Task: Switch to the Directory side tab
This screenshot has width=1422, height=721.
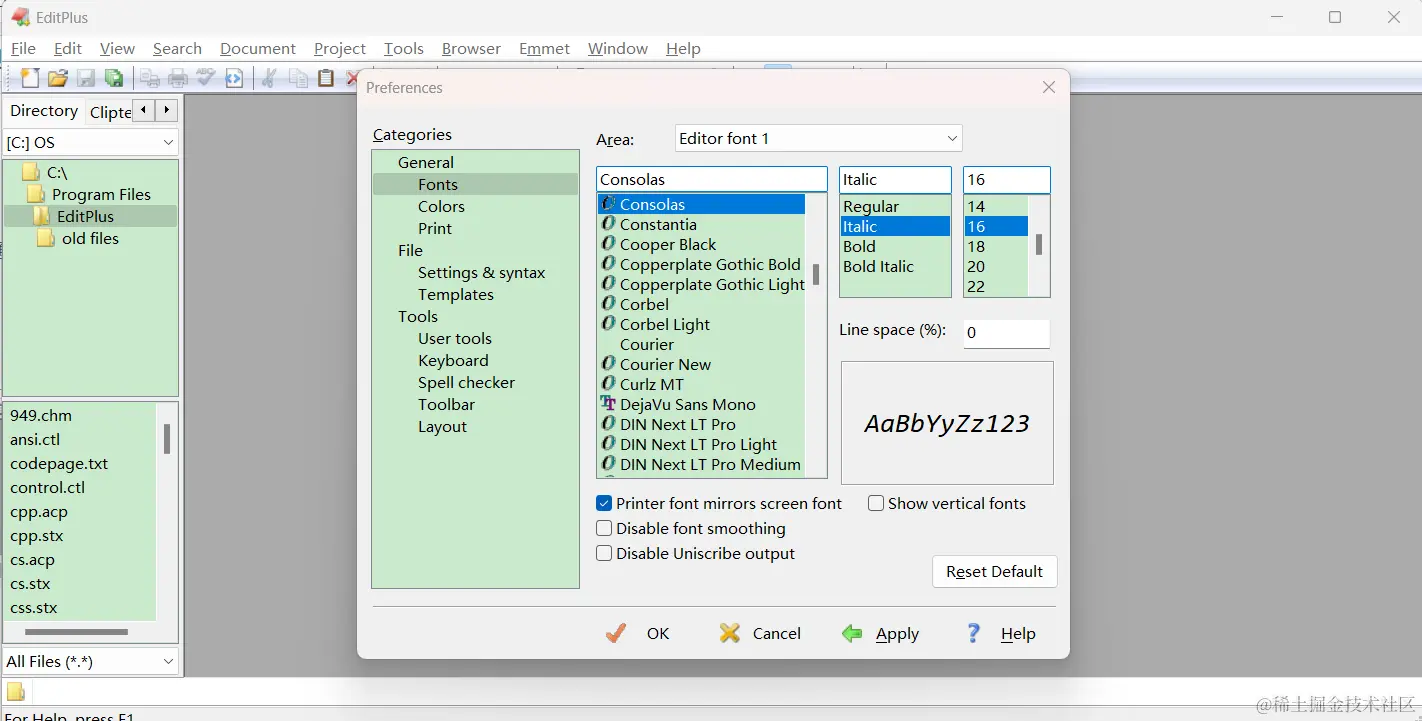Action: pyautogui.click(x=44, y=111)
